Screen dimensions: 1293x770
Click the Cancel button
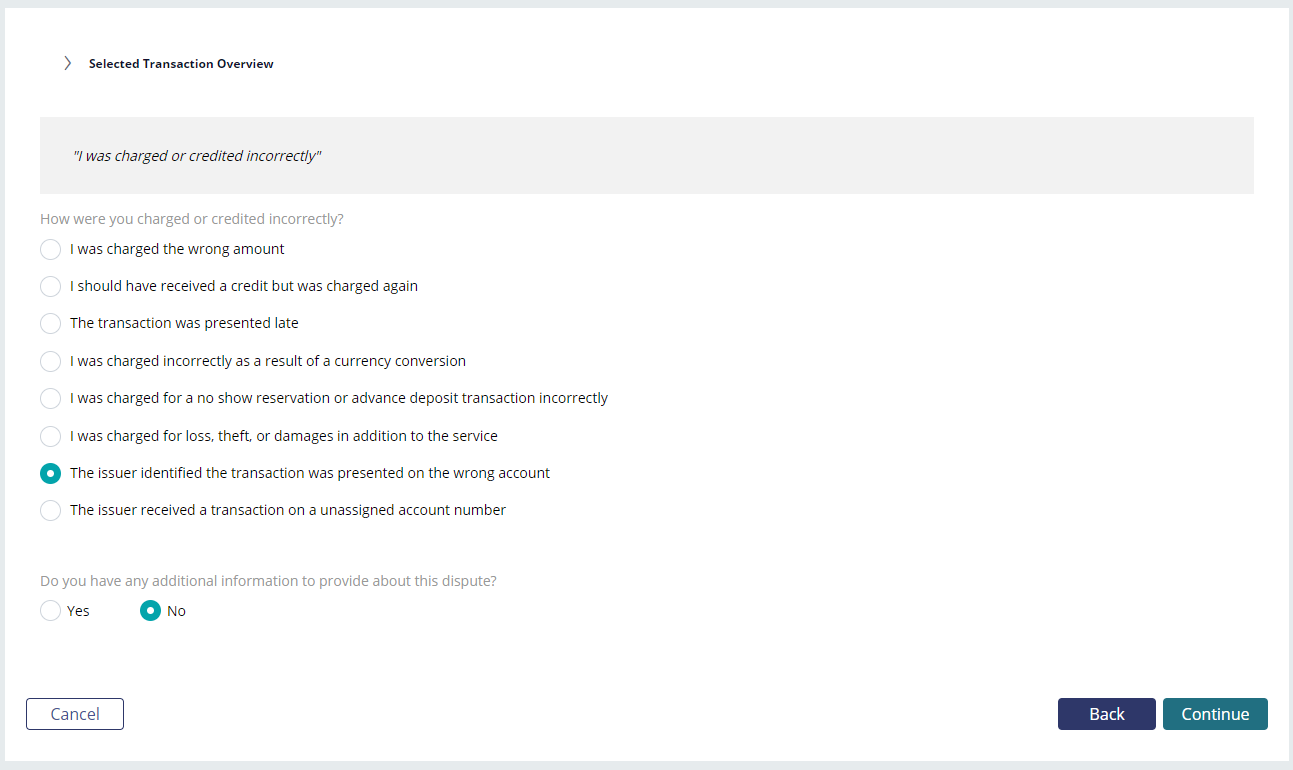click(75, 714)
